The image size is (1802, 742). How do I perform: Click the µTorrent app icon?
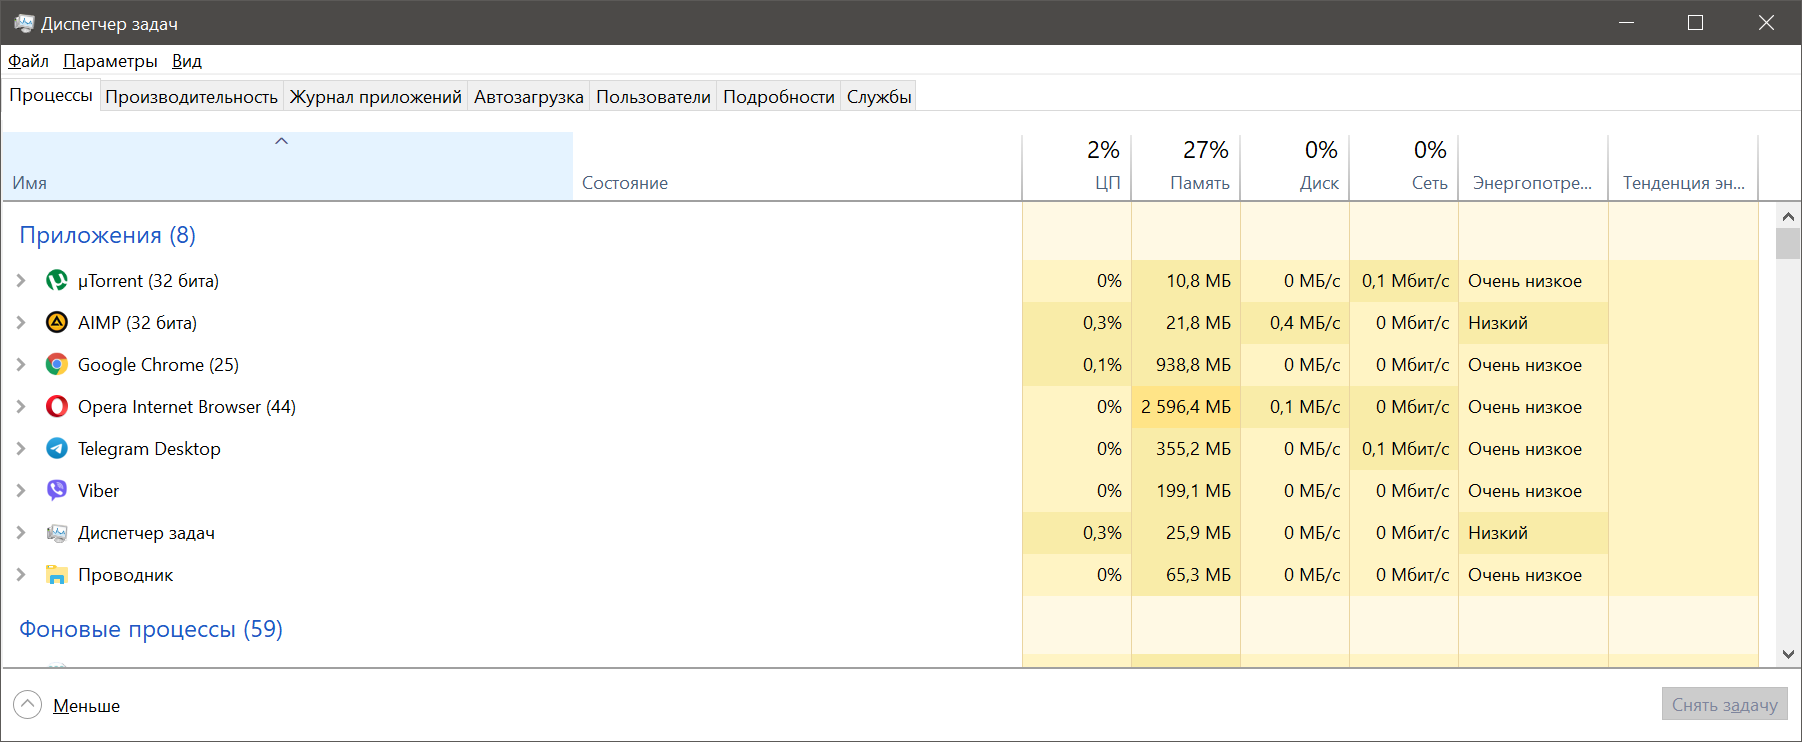click(x=57, y=281)
